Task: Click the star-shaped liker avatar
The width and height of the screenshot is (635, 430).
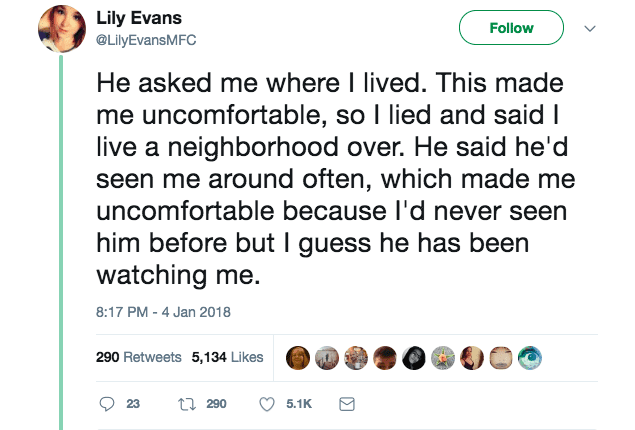Action: pos(443,358)
